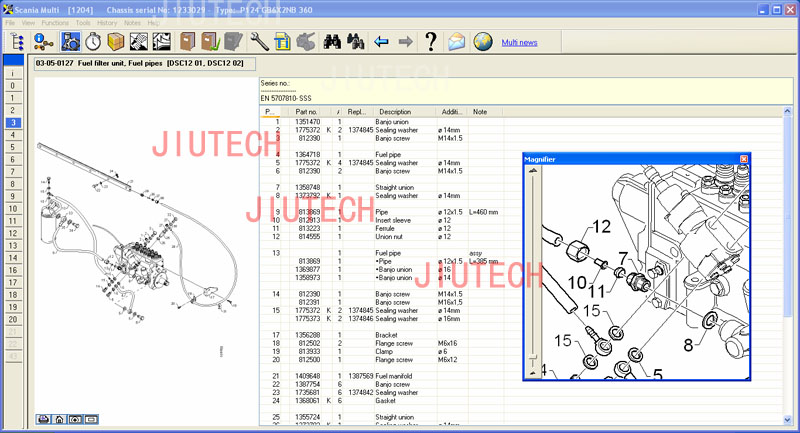This screenshot has width=800, height=433.
Task: Click the TI document icon
Action: click(x=282, y=42)
